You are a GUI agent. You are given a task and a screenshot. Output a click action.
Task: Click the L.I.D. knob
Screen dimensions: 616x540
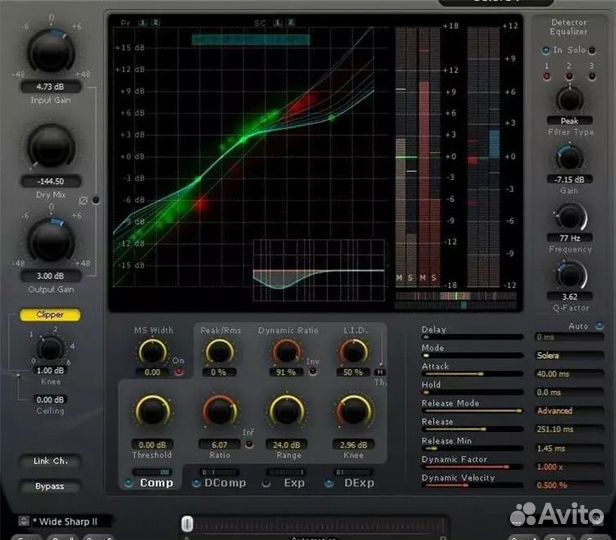pos(353,352)
